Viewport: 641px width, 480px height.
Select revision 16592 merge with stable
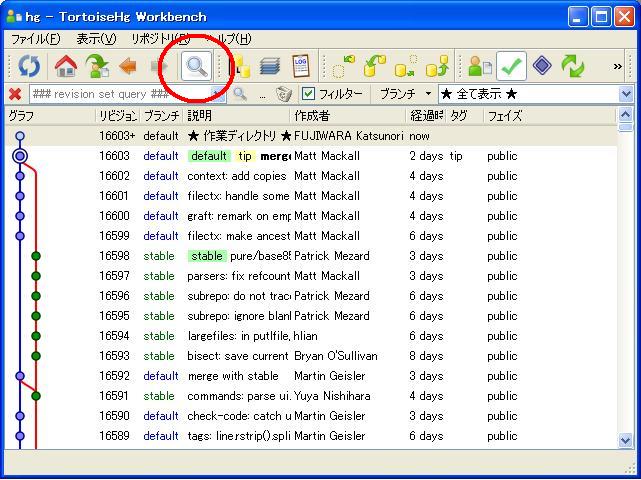point(311,376)
